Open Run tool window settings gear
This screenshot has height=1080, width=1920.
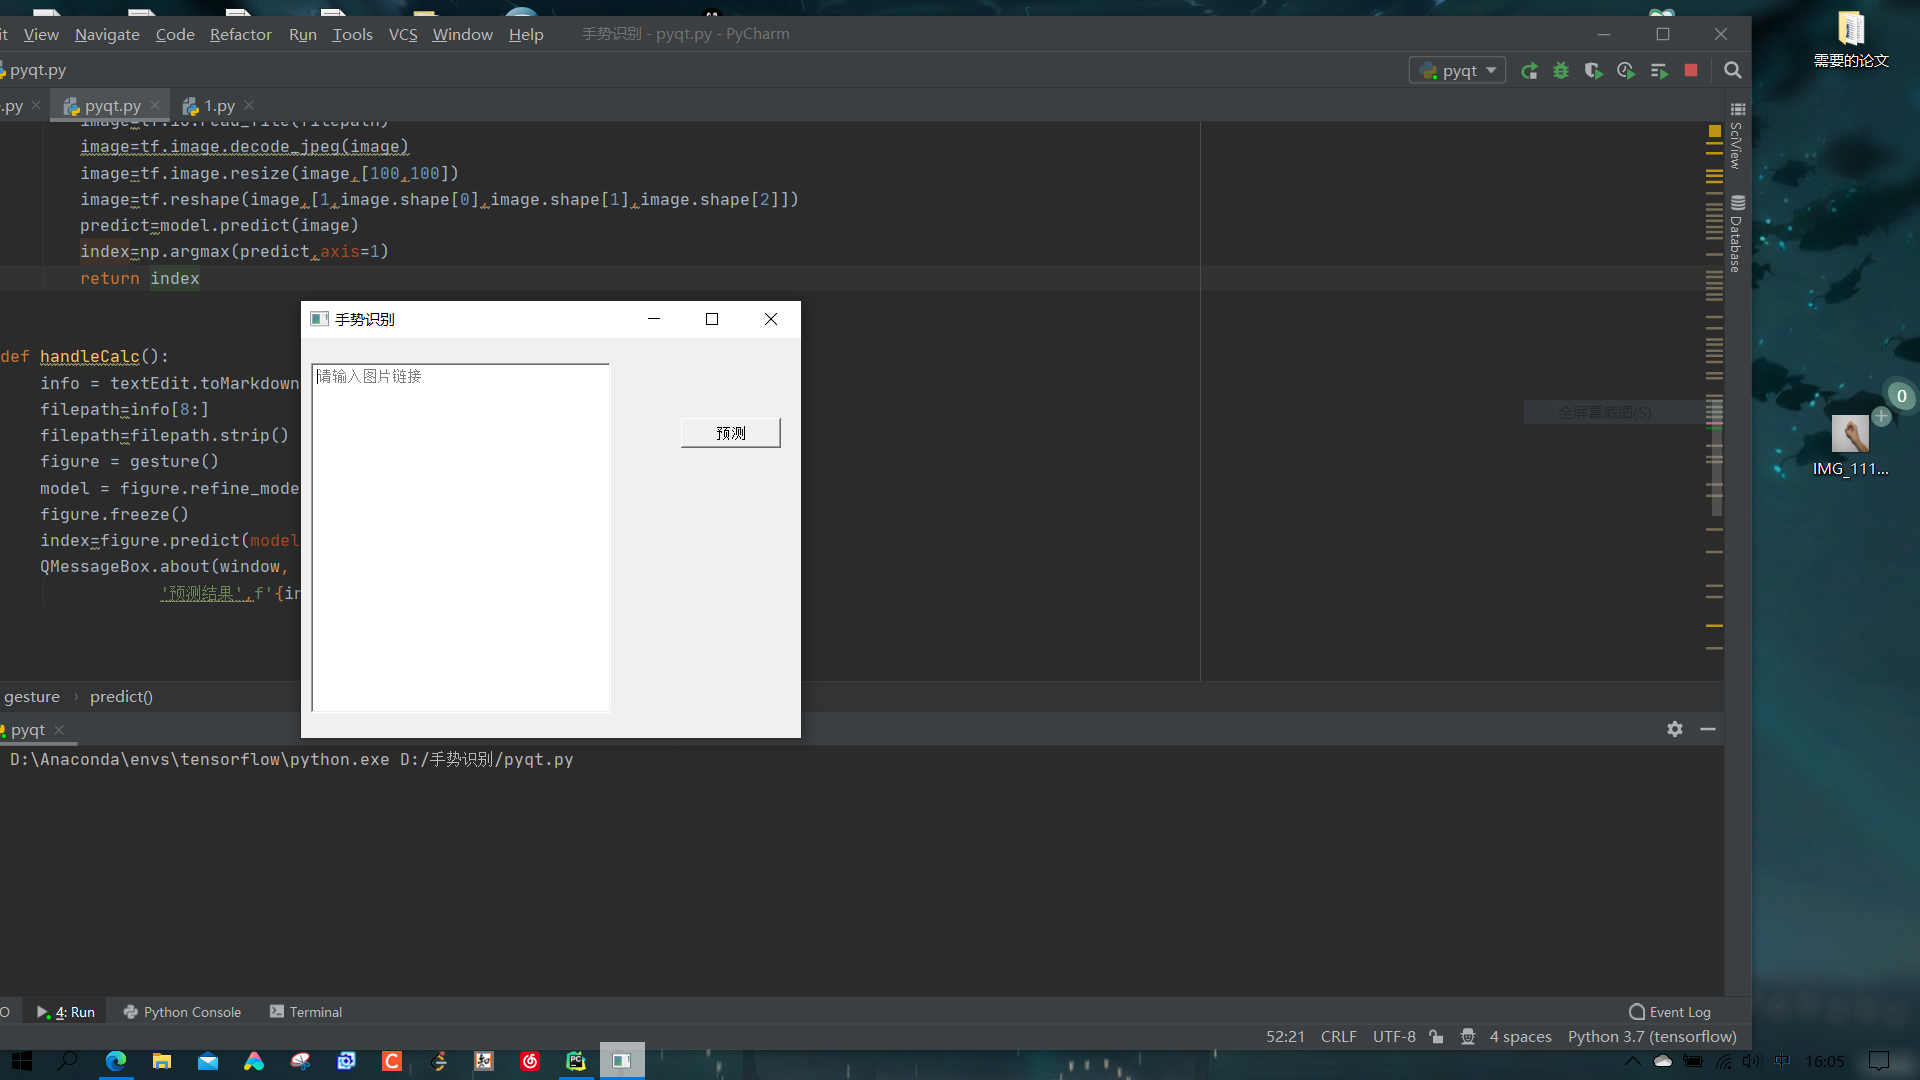(1675, 729)
